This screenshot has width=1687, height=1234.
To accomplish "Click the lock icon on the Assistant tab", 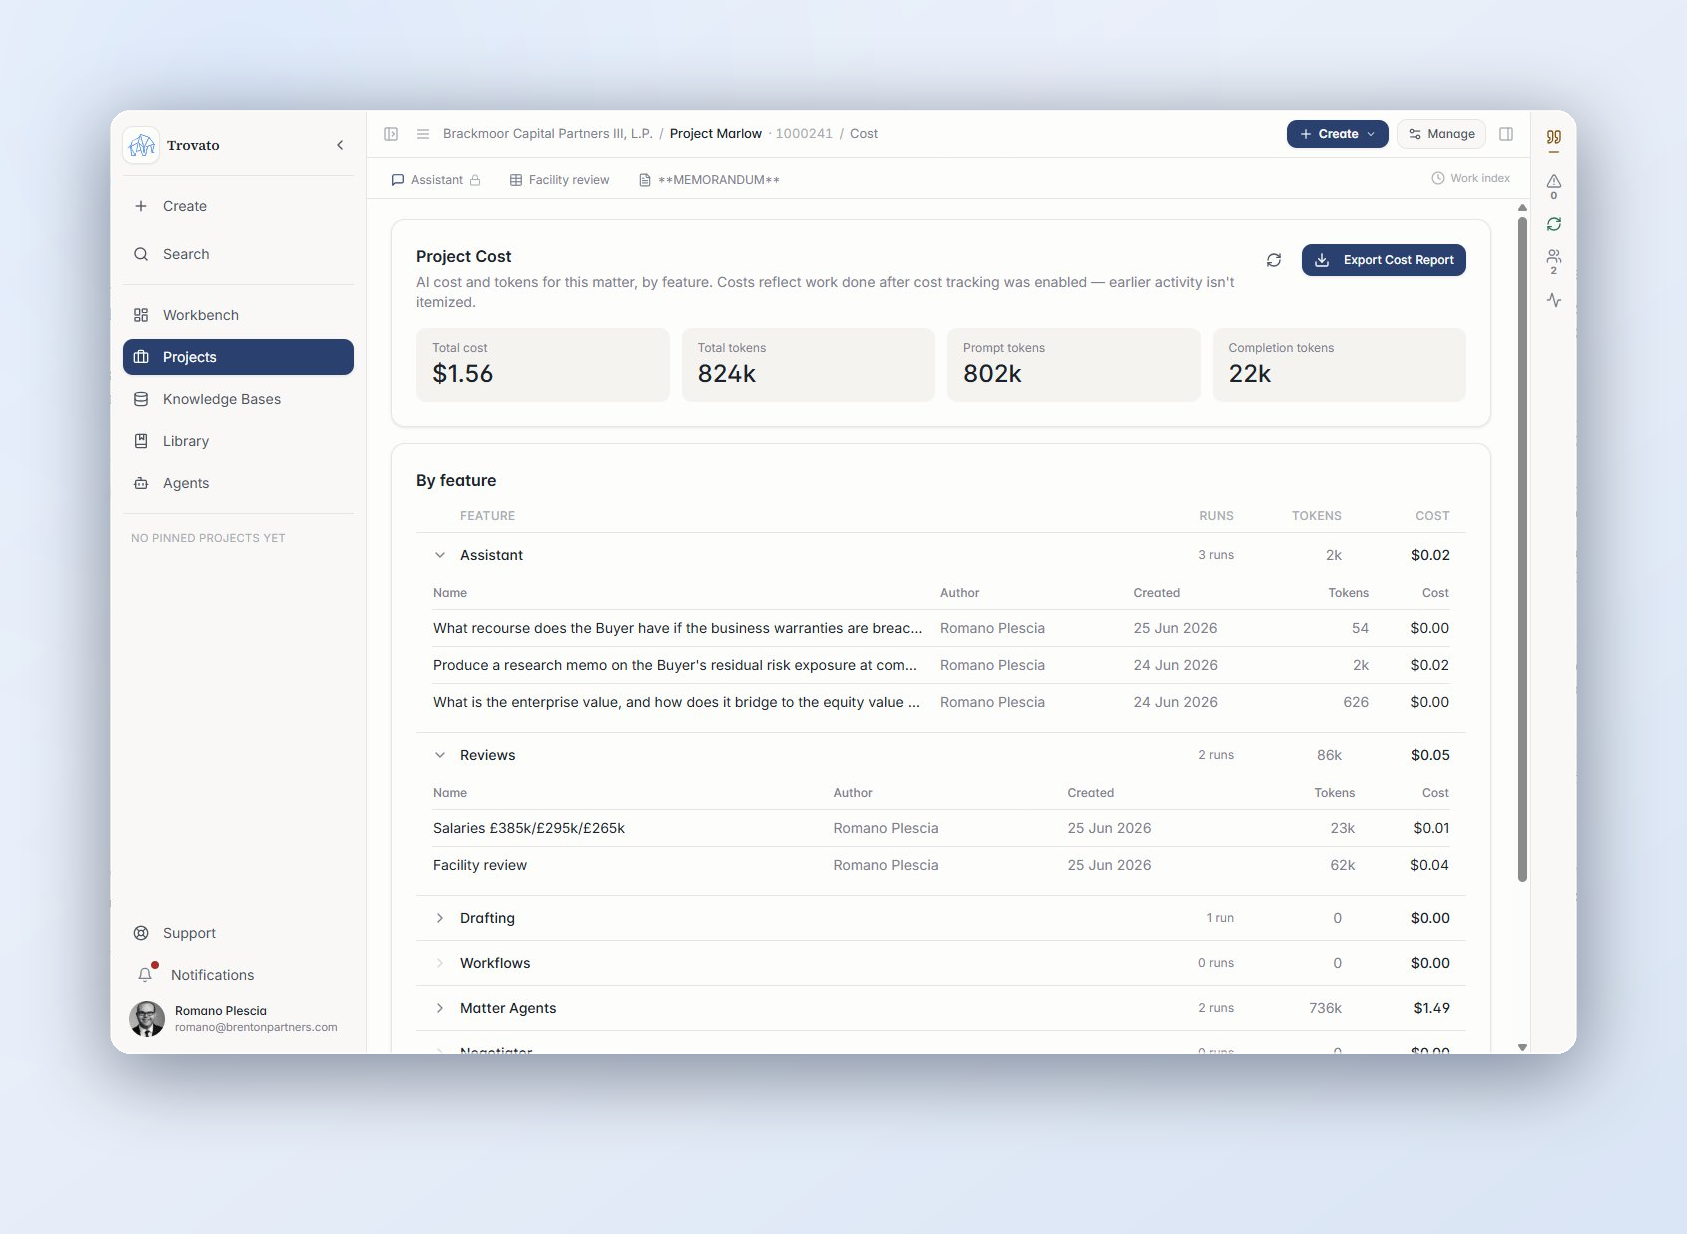I will point(475,180).
